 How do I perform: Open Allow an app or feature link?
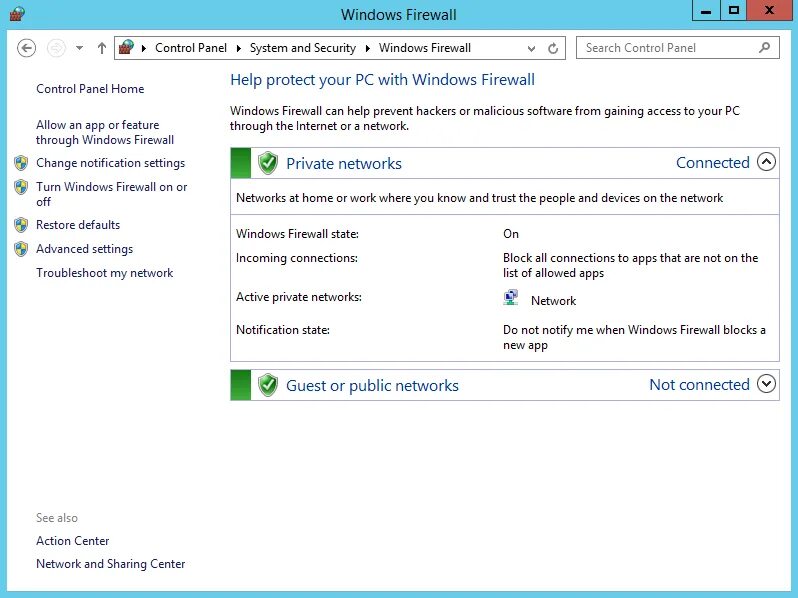click(x=105, y=132)
